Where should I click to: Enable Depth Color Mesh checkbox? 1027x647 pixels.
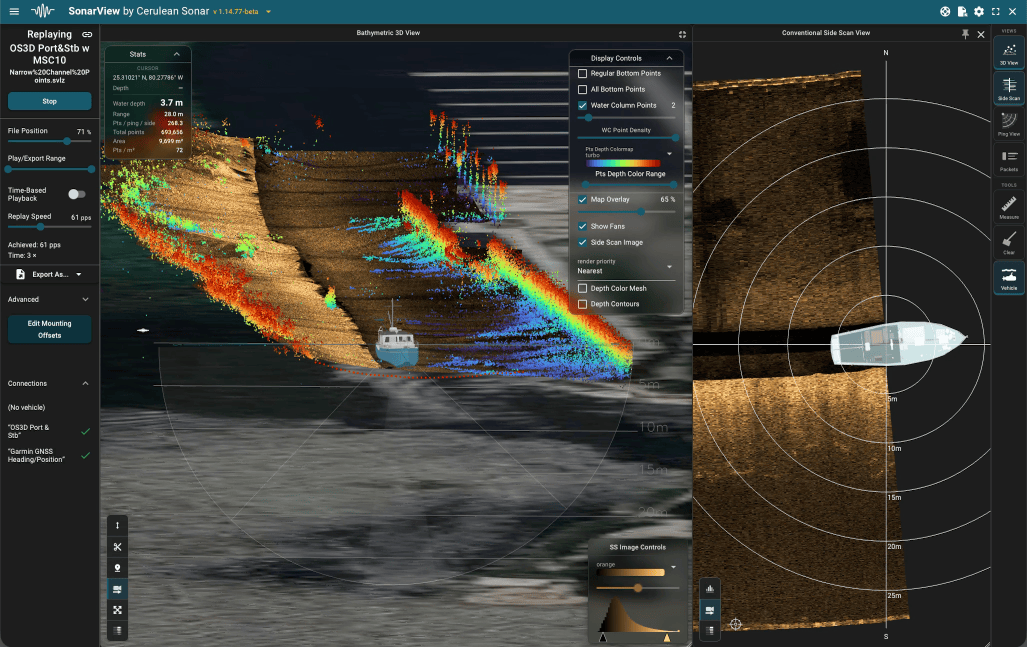pyautogui.click(x=582, y=288)
